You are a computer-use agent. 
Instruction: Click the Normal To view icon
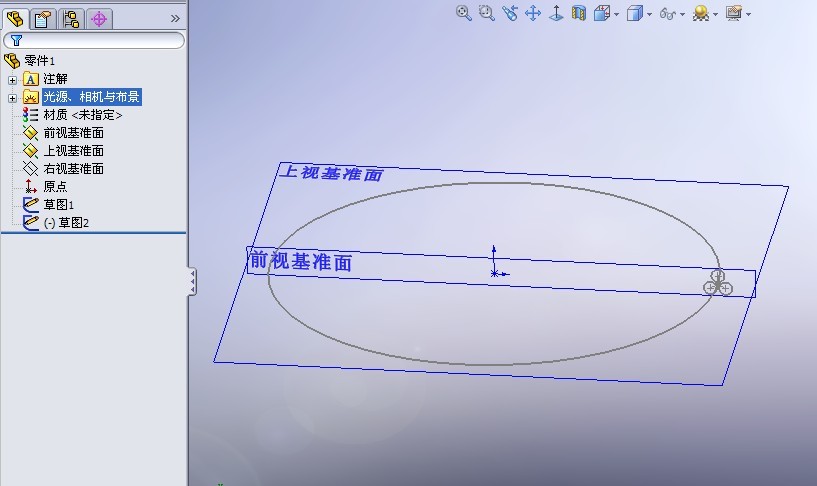coord(556,13)
